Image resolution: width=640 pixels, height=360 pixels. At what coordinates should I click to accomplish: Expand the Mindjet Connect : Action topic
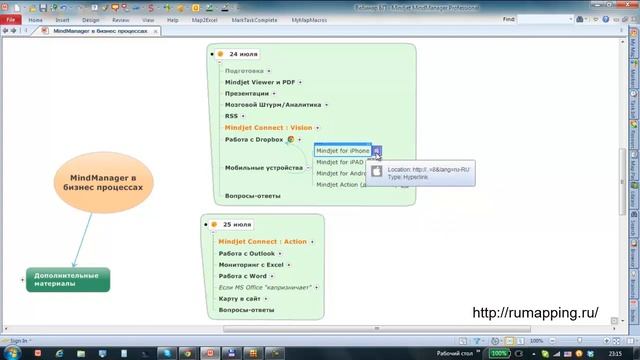312,242
